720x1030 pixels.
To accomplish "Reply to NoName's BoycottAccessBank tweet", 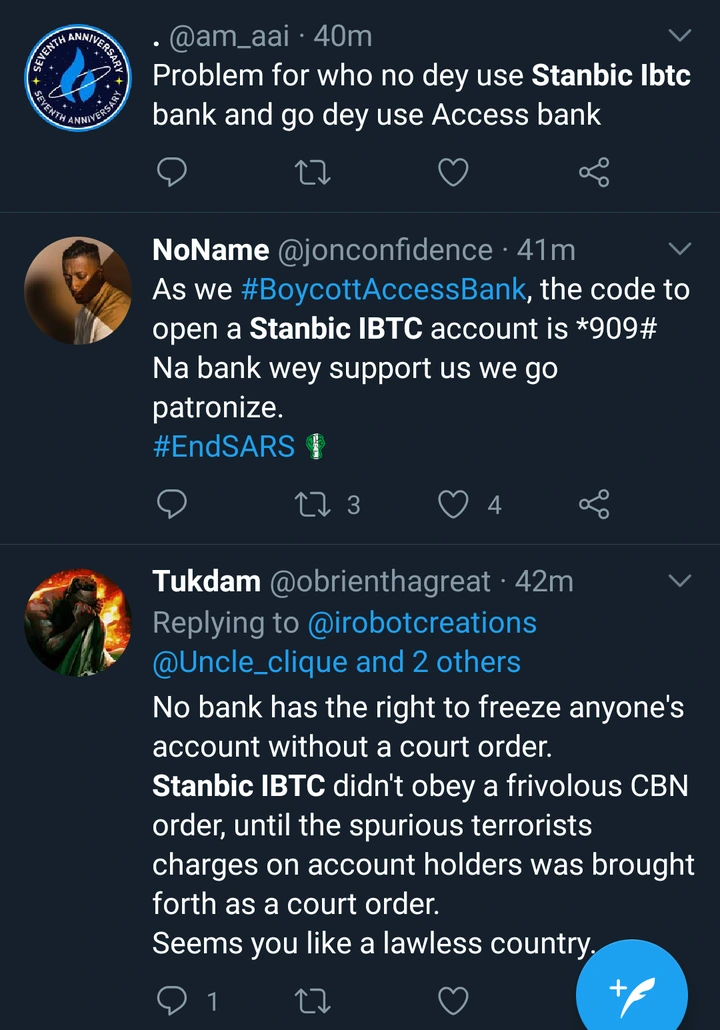I will (173, 505).
